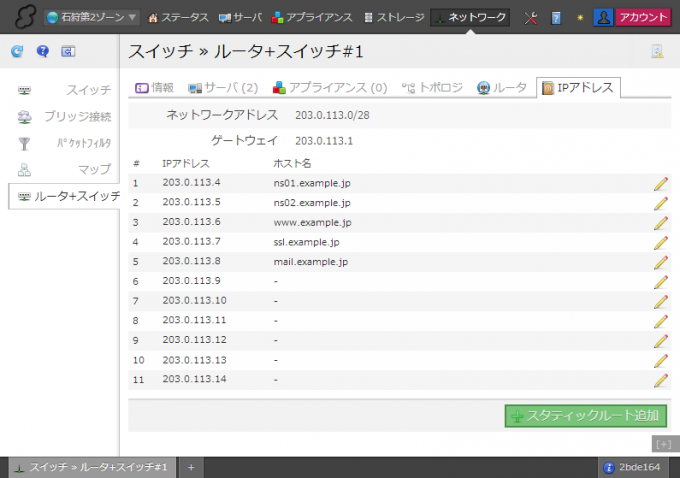Click the スタティックルート追加 button

[x=586, y=415]
